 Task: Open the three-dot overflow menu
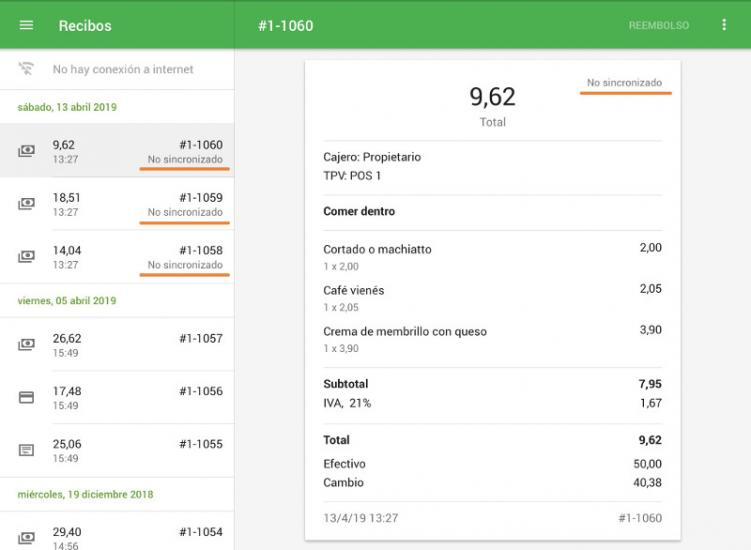tap(725, 25)
